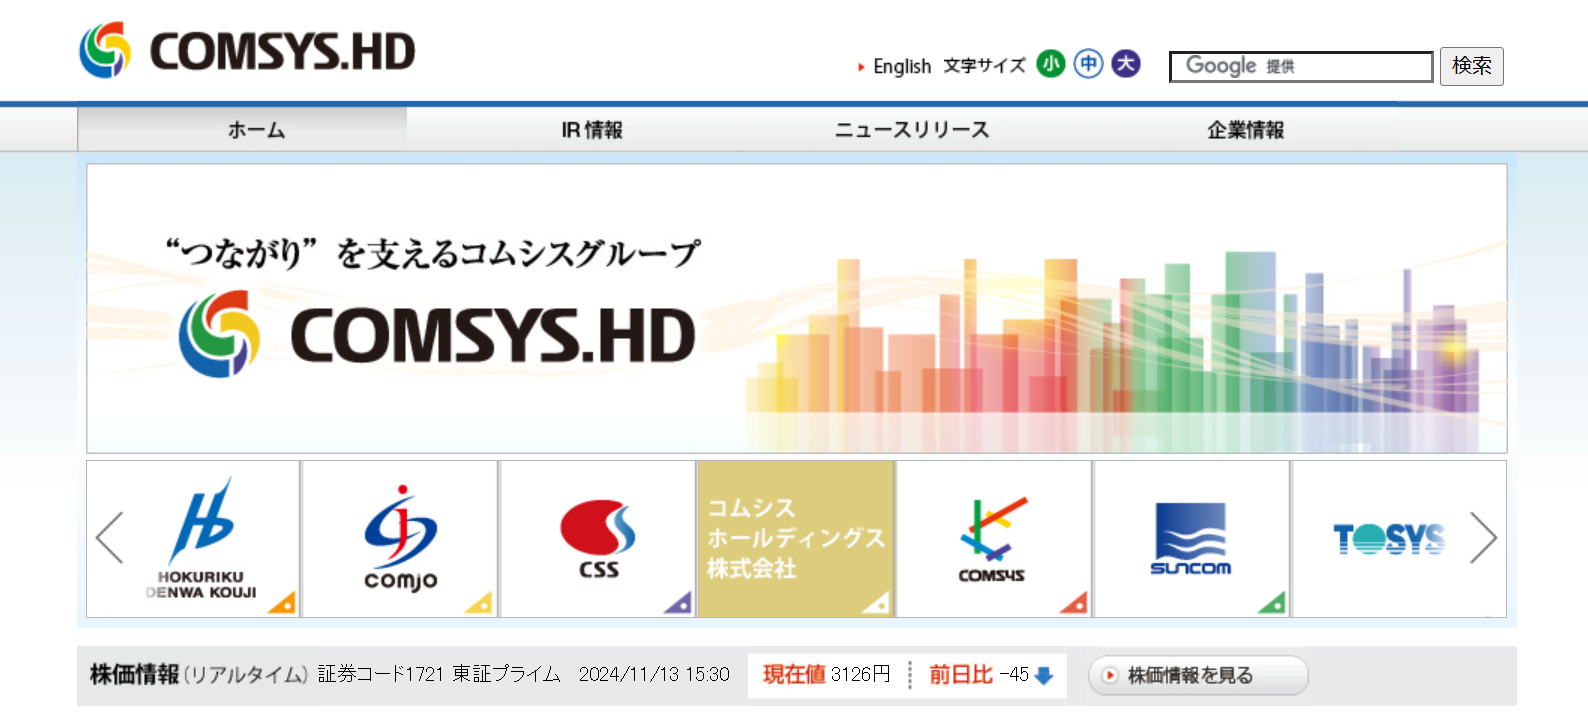Open the IR情報 tab
The width and height of the screenshot is (1588, 718).
592,129
